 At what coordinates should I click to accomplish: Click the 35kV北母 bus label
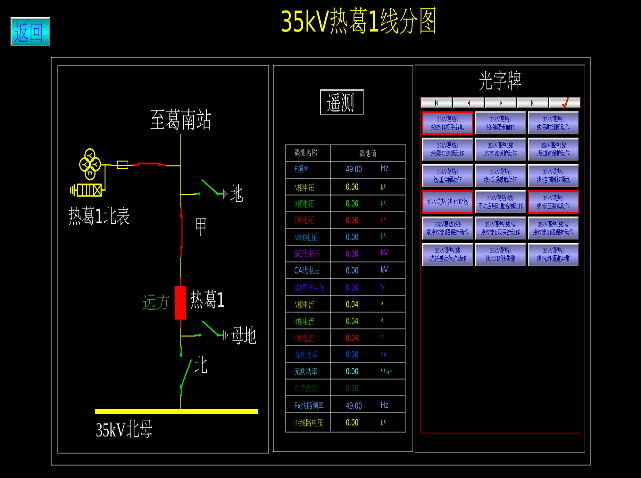click(x=124, y=430)
